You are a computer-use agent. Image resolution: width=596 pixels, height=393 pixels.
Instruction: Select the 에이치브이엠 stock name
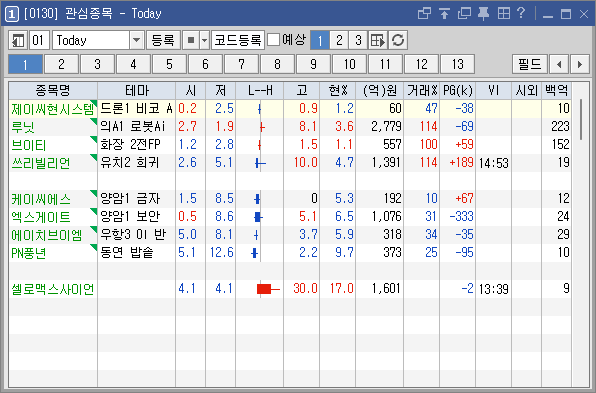[x=46, y=235]
